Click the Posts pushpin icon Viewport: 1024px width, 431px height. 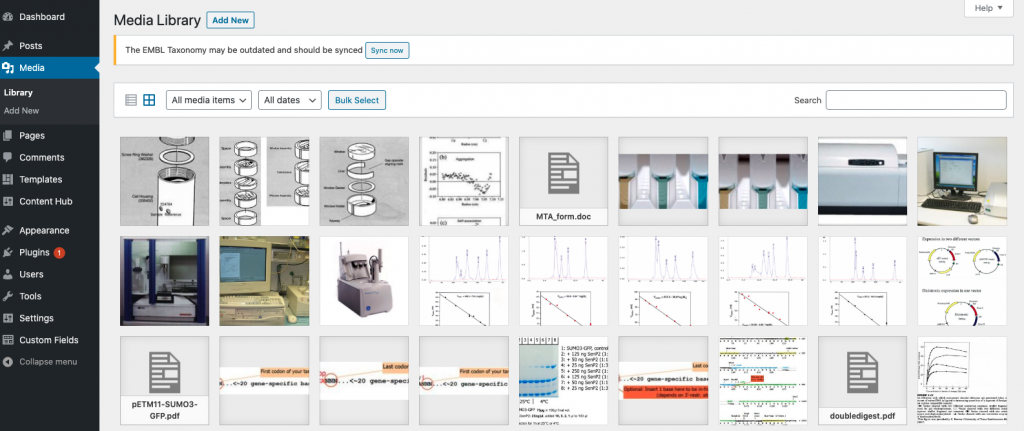[8, 46]
